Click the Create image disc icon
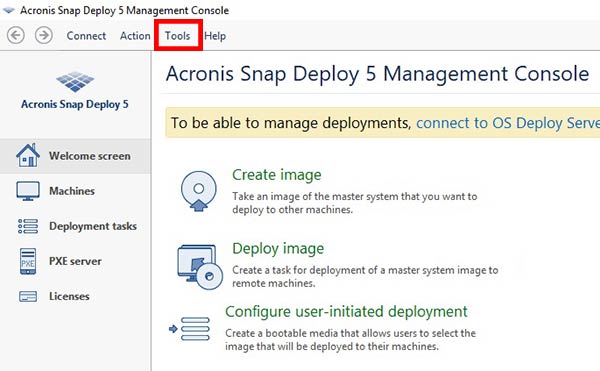The image size is (600, 371). coord(198,191)
